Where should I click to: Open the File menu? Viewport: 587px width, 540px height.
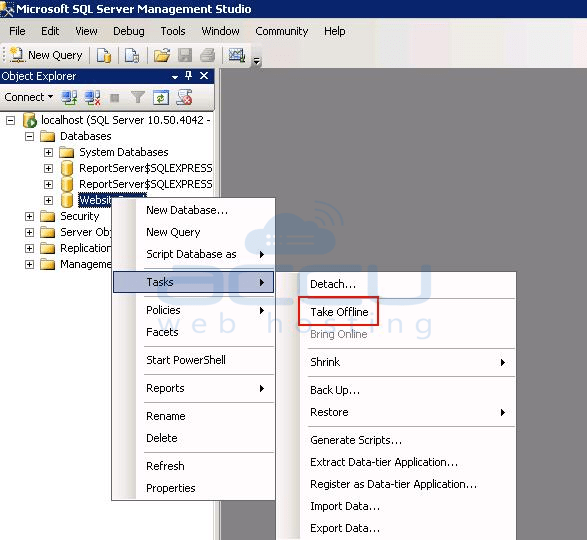(x=18, y=31)
